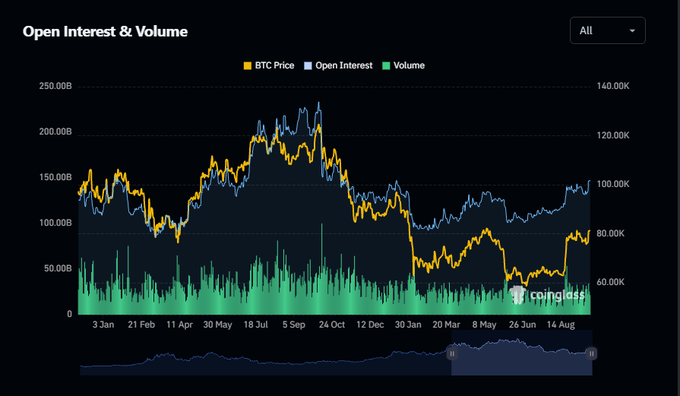Click the 250.00B left axis label
The image size is (680, 396).
[x=56, y=86]
